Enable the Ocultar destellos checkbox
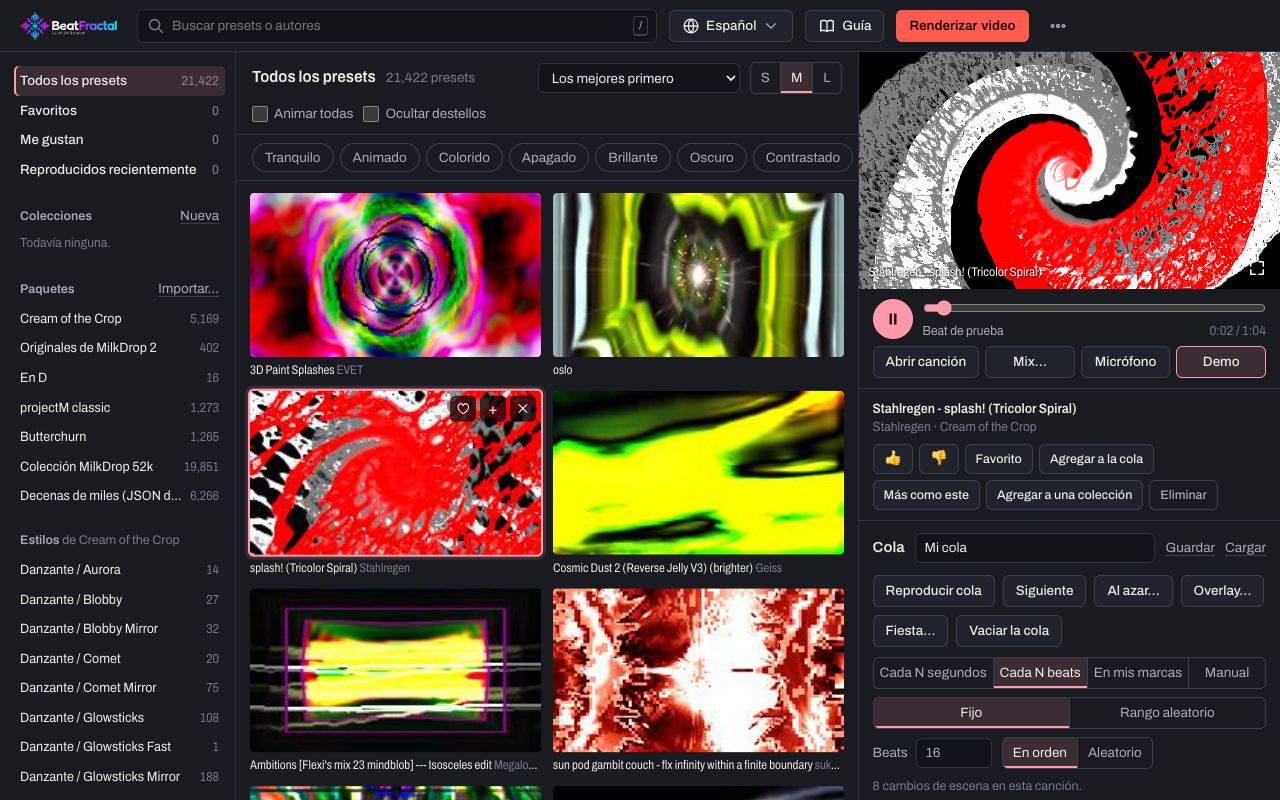 [371, 114]
